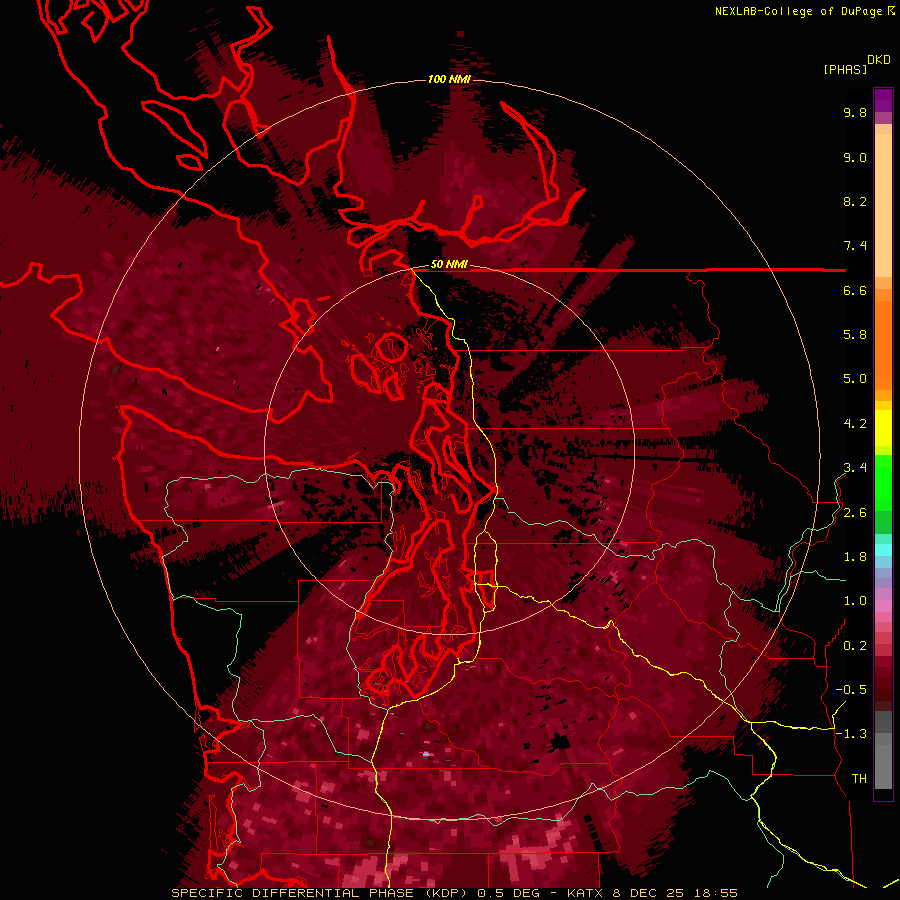Click the 50 NMI range ring label
This screenshot has width=900, height=900.
coord(449,265)
